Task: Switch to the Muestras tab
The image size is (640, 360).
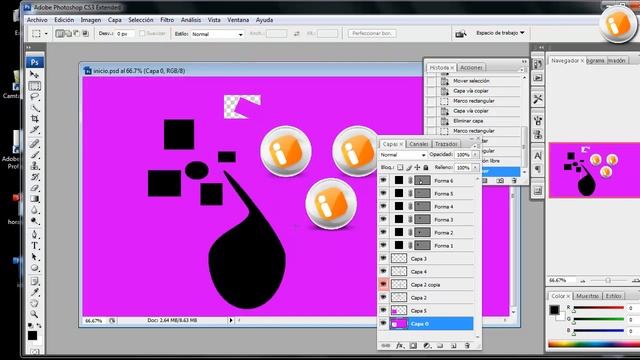Action: (x=587, y=296)
